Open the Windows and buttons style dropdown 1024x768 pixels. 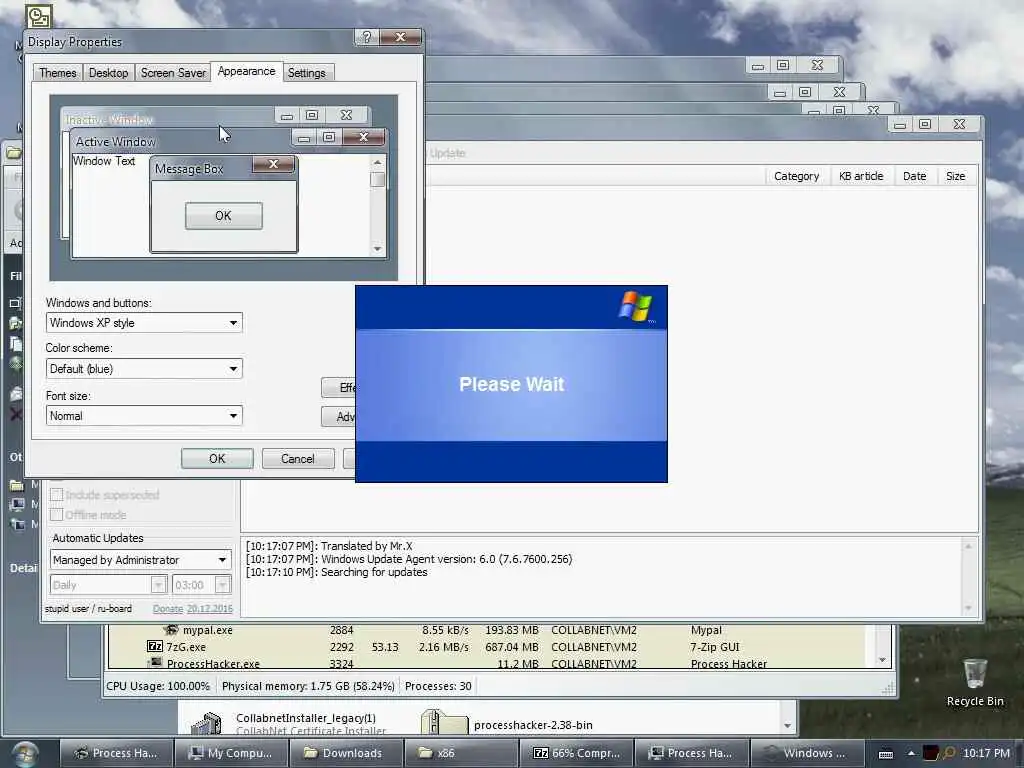(x=144, y=323)
